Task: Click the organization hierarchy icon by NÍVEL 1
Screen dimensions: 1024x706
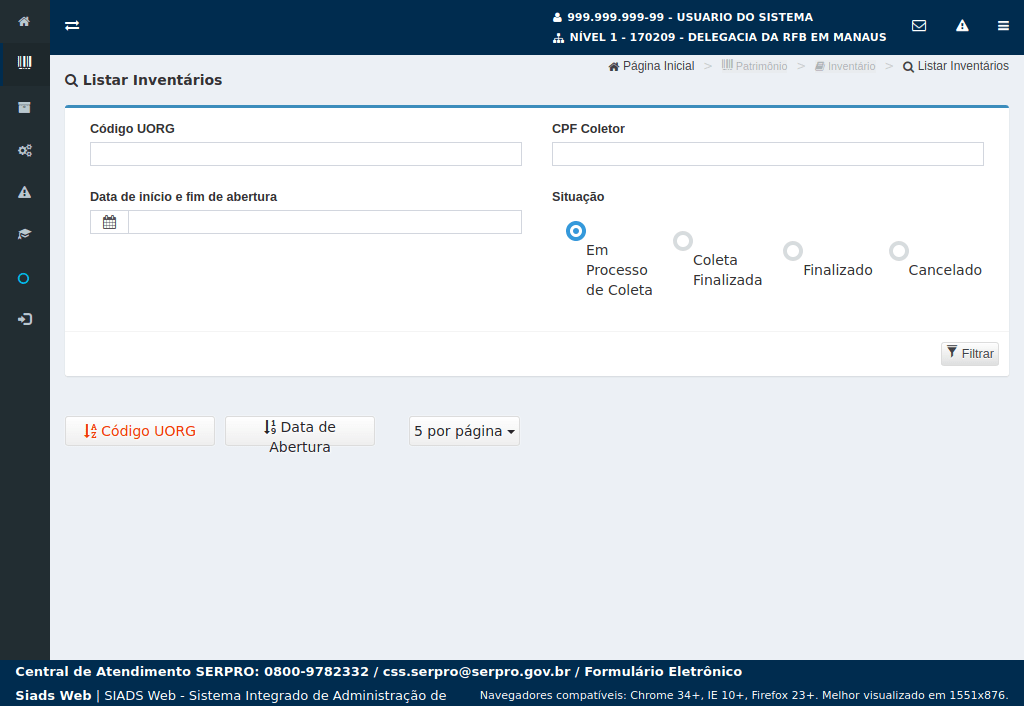Action: pos(558,38)
